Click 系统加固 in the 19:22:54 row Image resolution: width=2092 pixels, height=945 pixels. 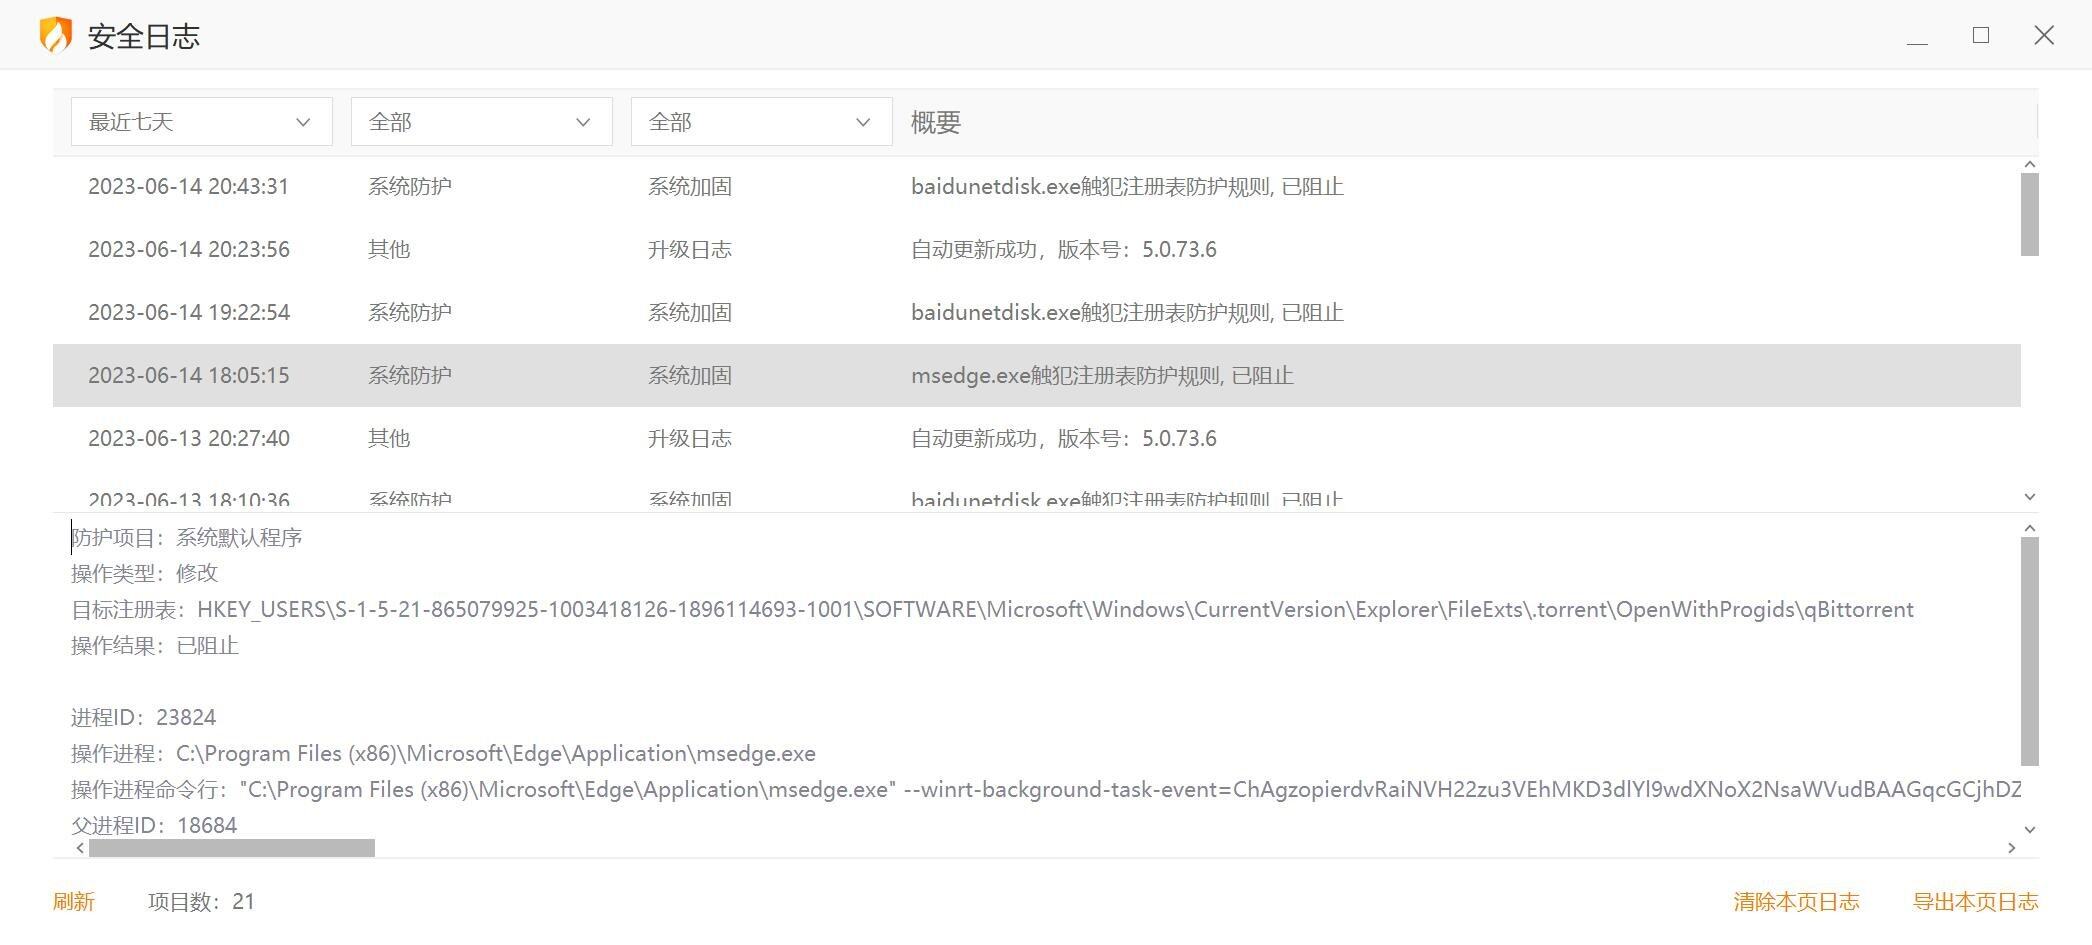tap(690, 313)
